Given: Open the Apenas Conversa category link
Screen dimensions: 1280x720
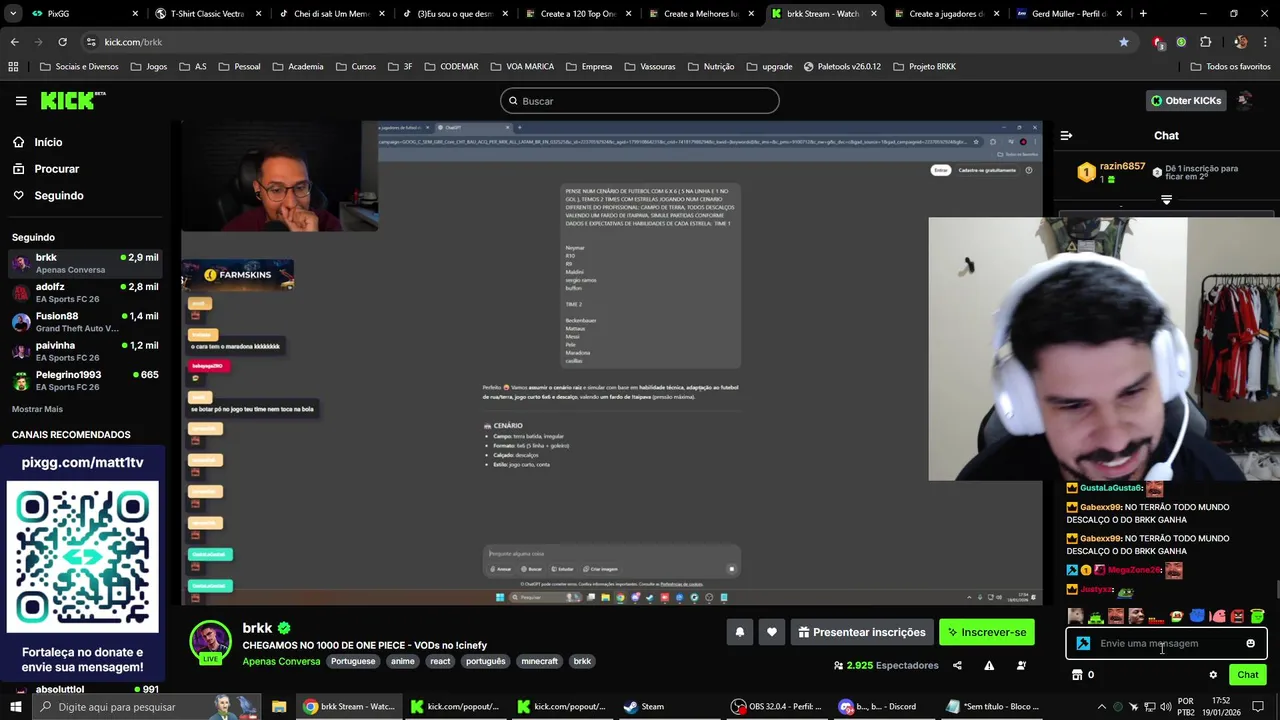Looking at the screenshot, I should [281, 661].
